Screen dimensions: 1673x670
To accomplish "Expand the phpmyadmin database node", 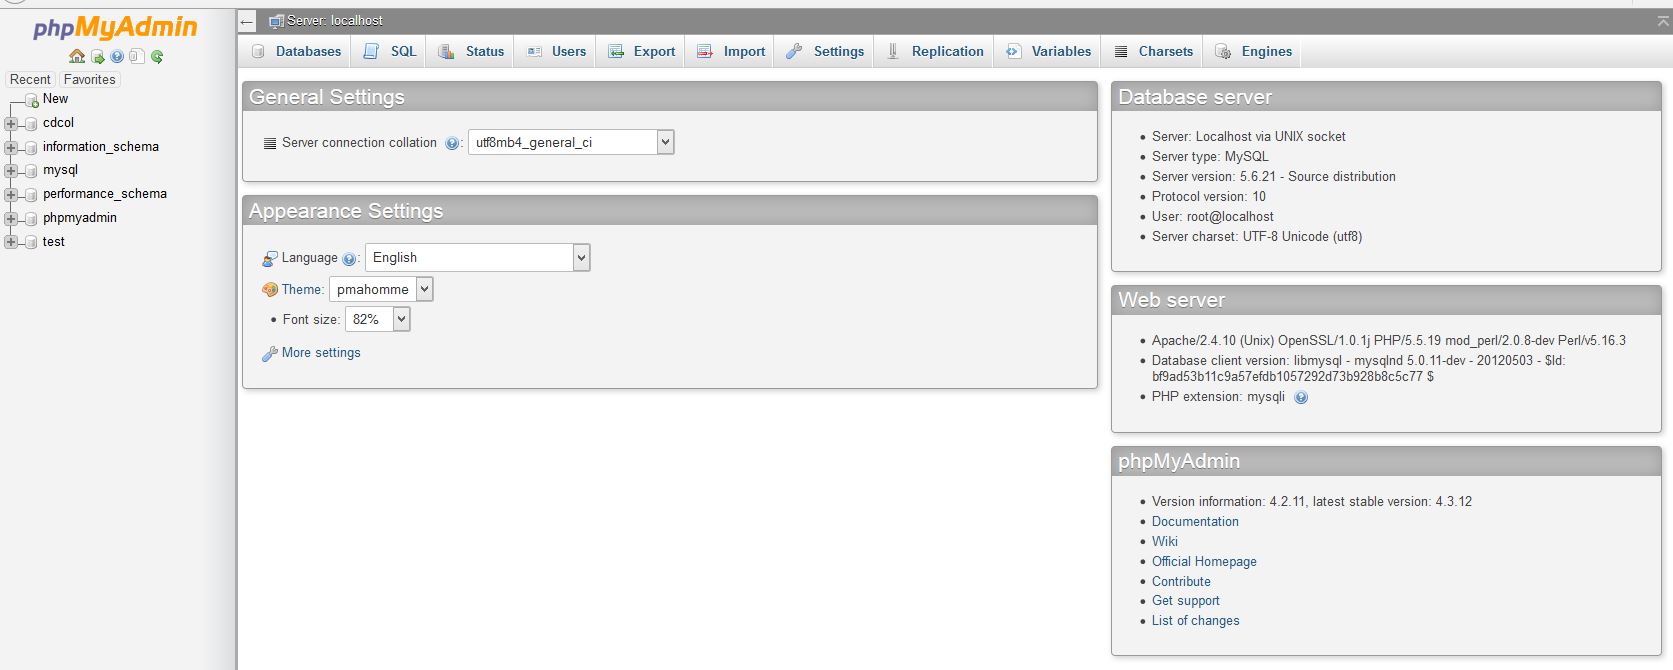I will pos(12,218).
